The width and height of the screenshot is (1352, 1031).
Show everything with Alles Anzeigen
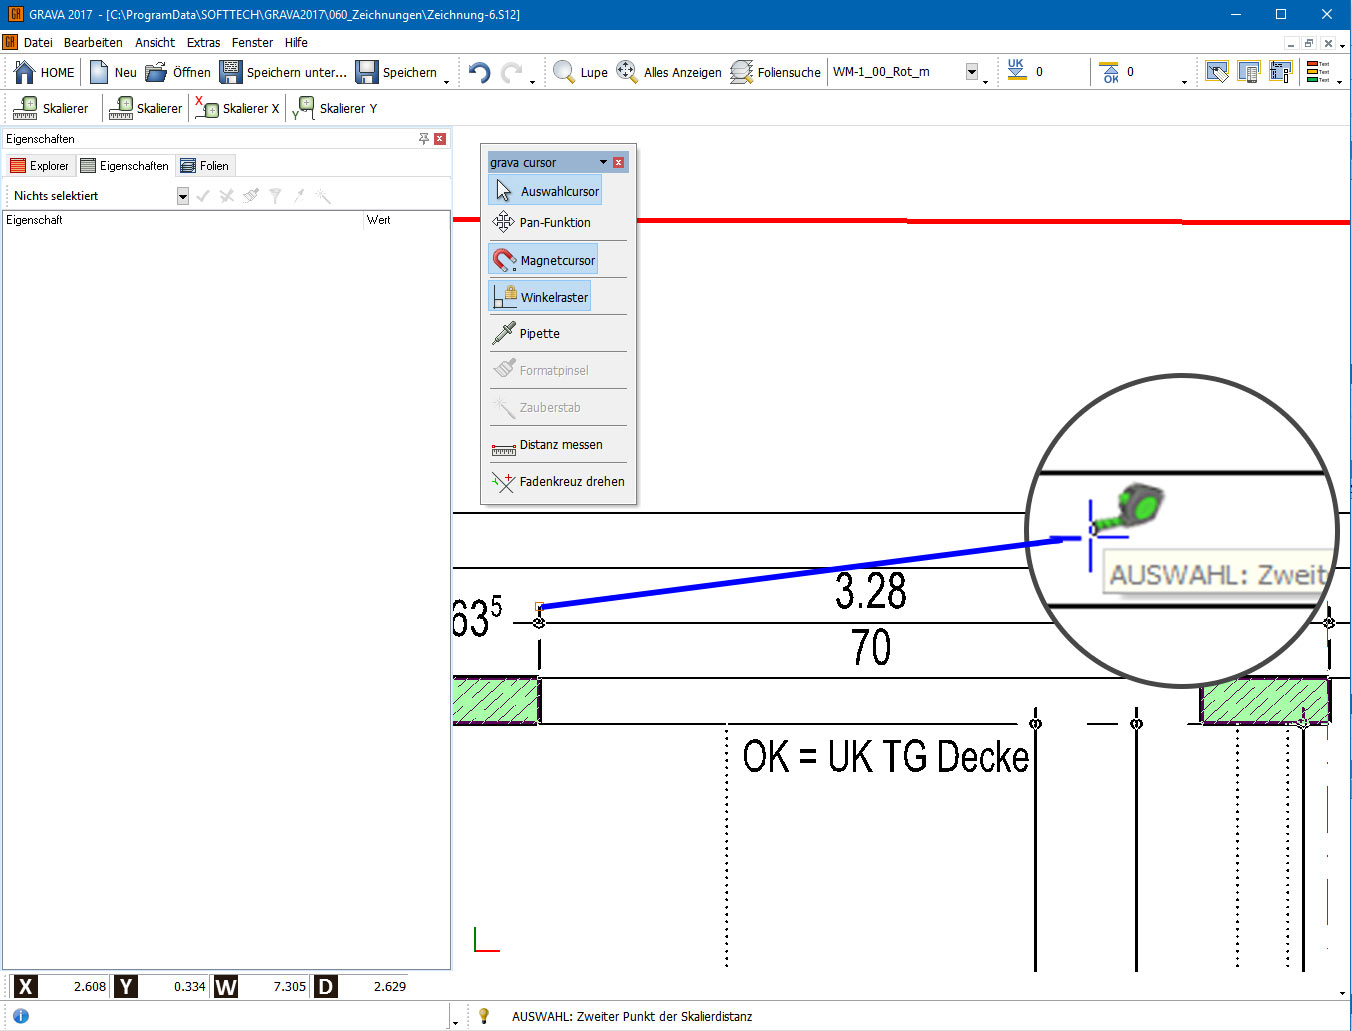[669, 72]
